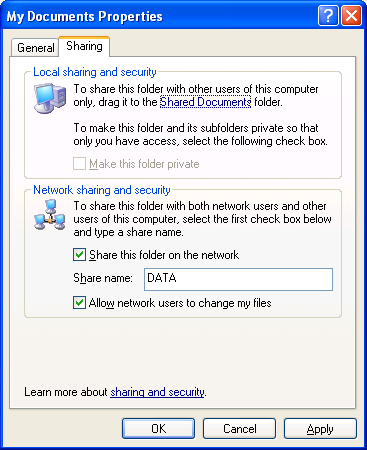Viewport: 367px width, 450px height.
Task: Disable Allow network users to change my files
Action: click(79, 303)
